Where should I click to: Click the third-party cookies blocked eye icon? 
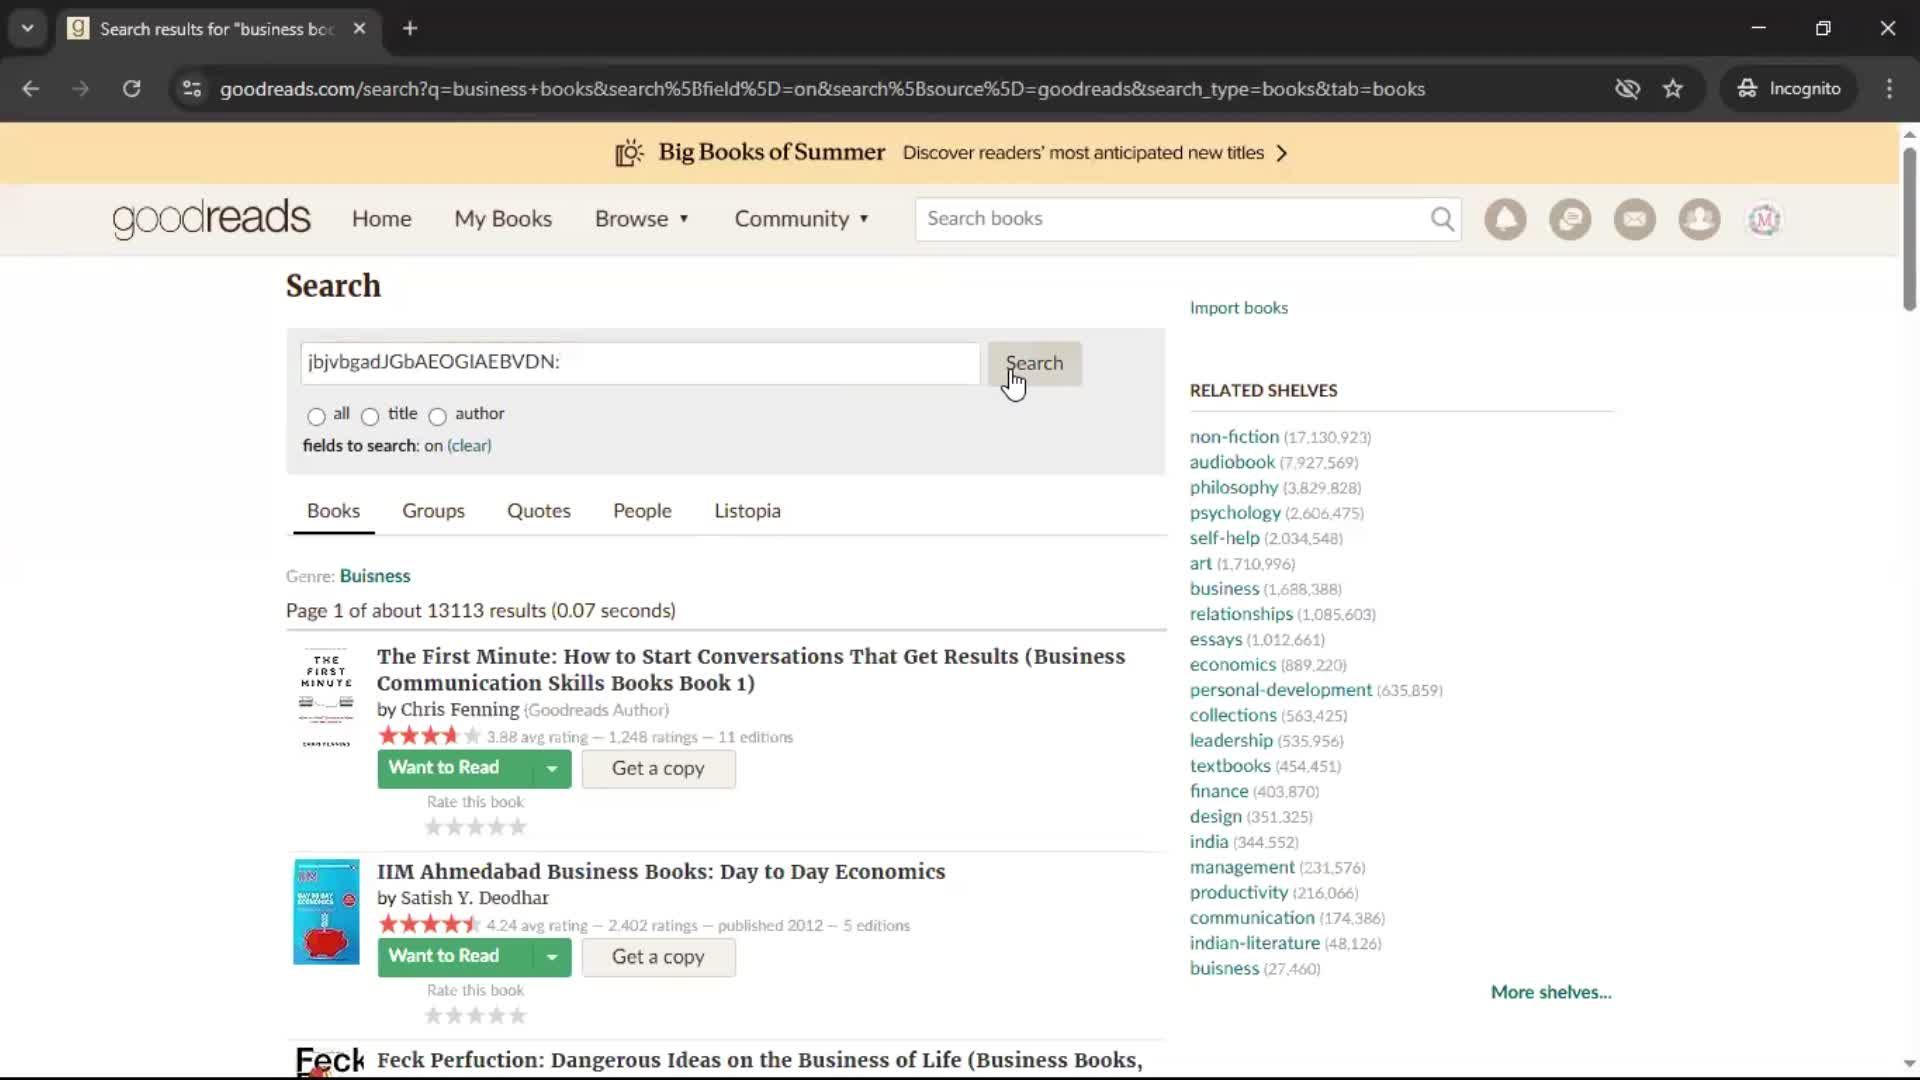[x=1627, y=89]
